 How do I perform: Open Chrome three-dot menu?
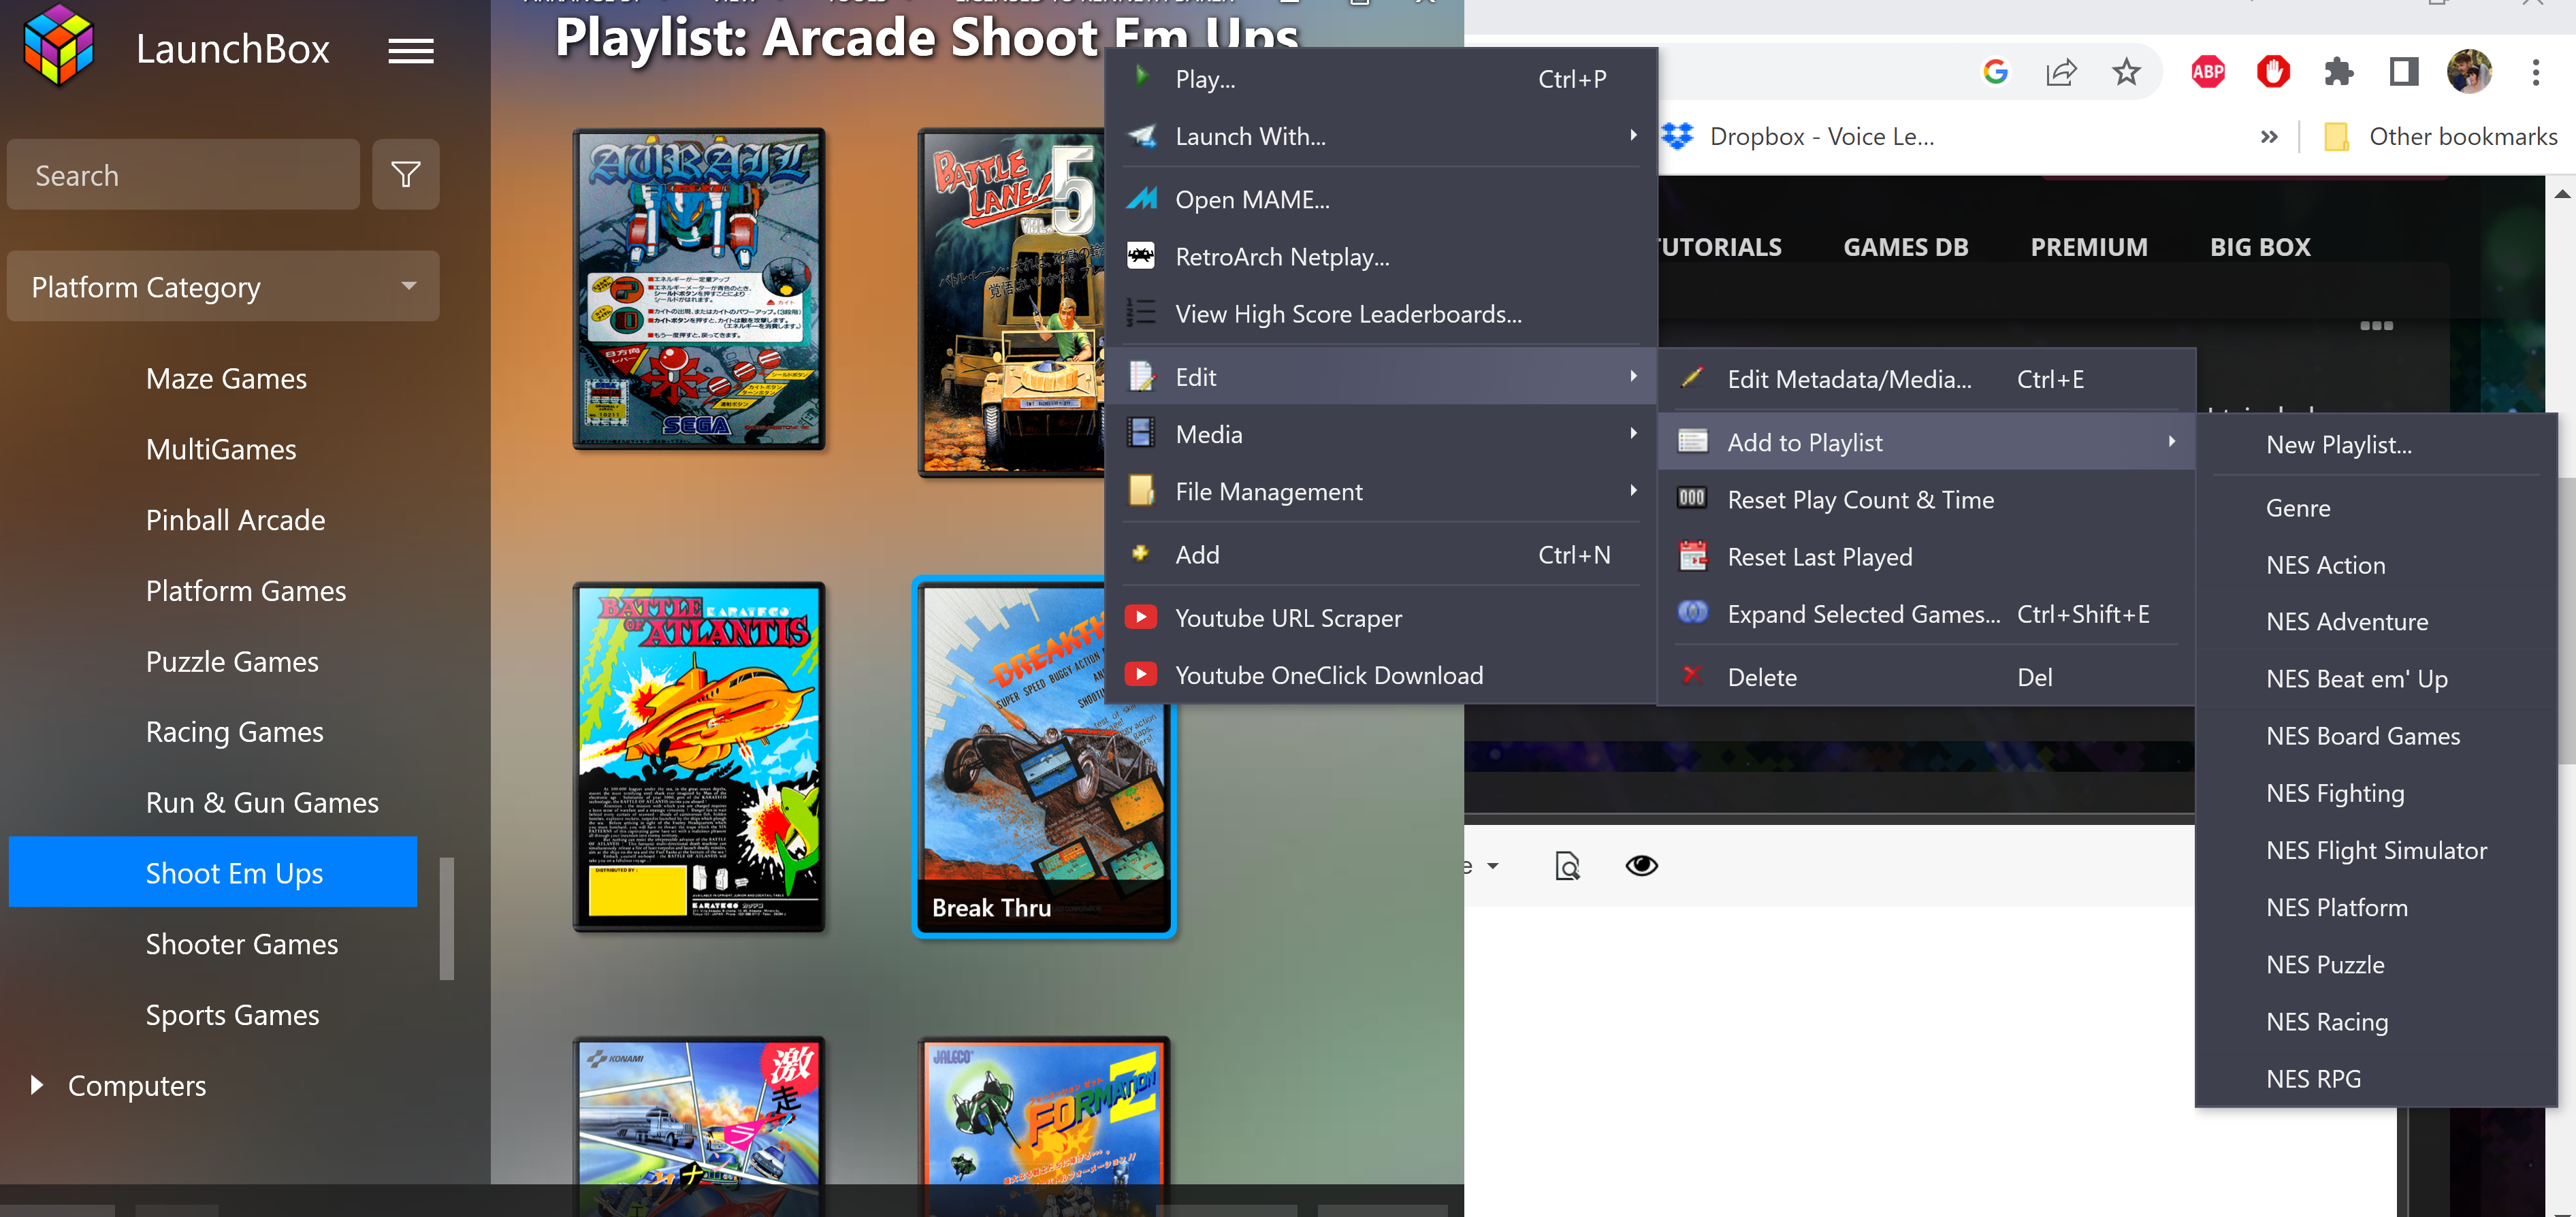pyautogui.click(x=2535, y=72)
